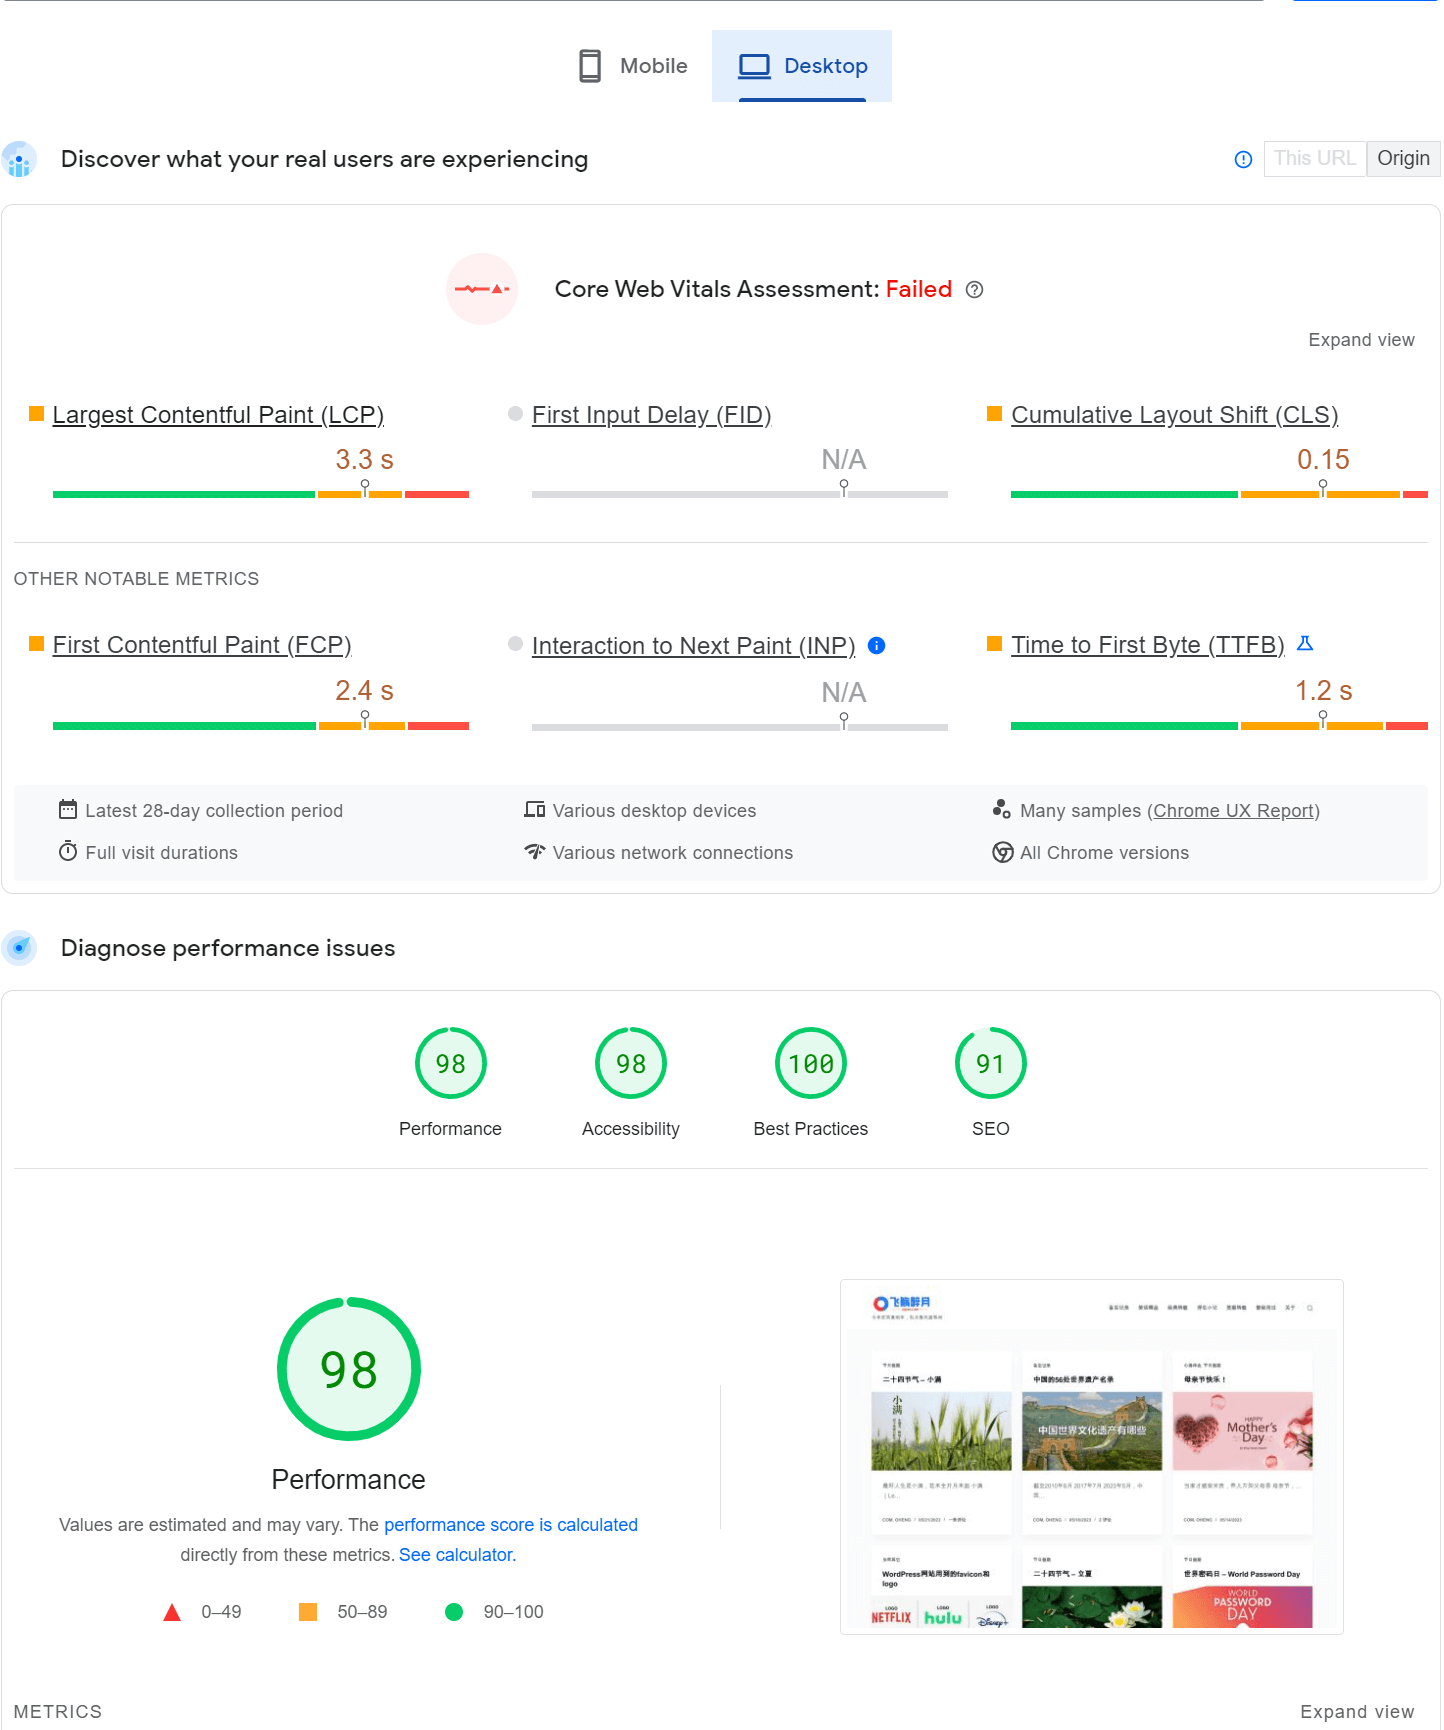
Task: Click the Accessibility score gauge
Action: 630,1064
